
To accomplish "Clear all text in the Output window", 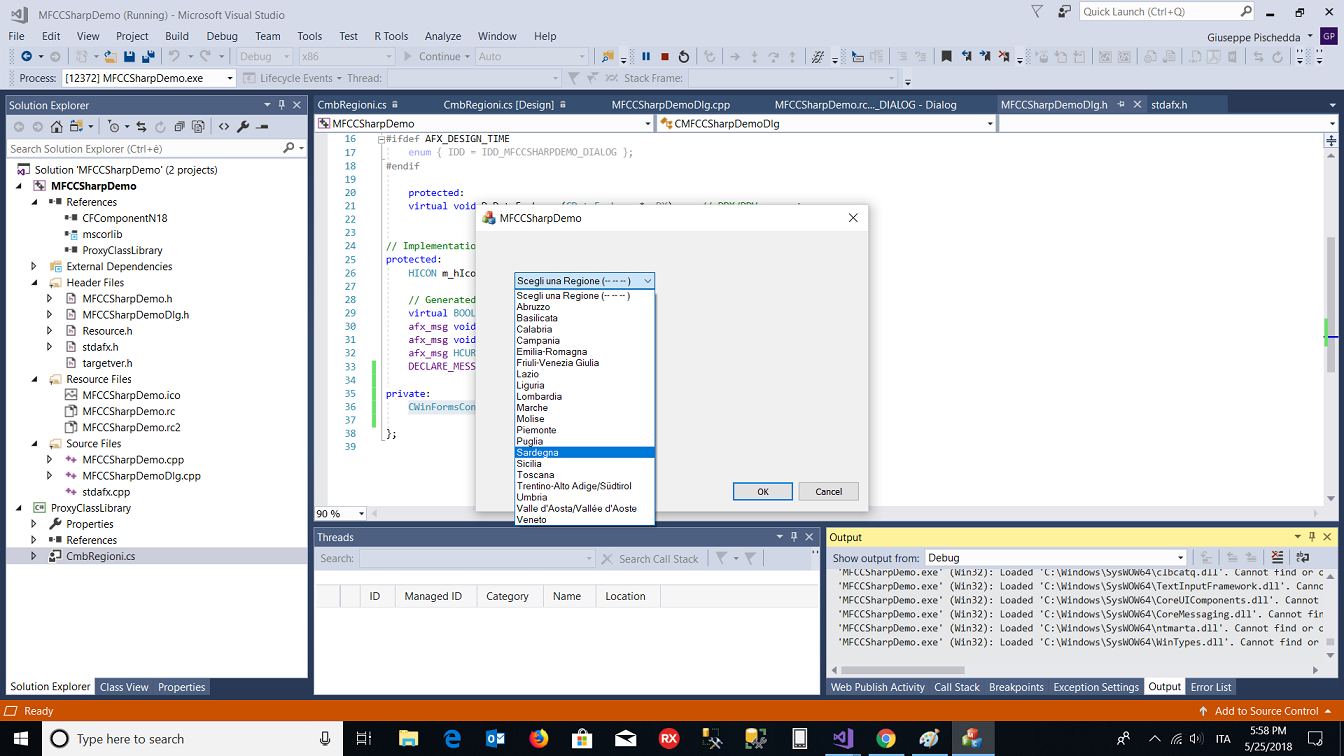I will (1277, 558).
